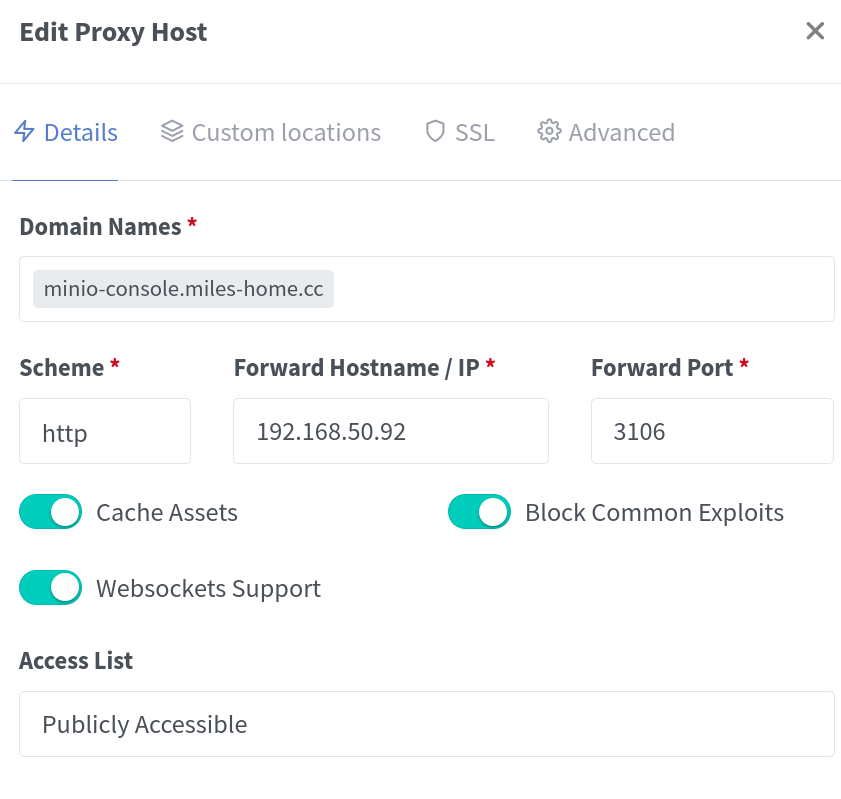Disable Block Common Exploits switch
This screenshot has width=841, height=799.
click(479, 512)
